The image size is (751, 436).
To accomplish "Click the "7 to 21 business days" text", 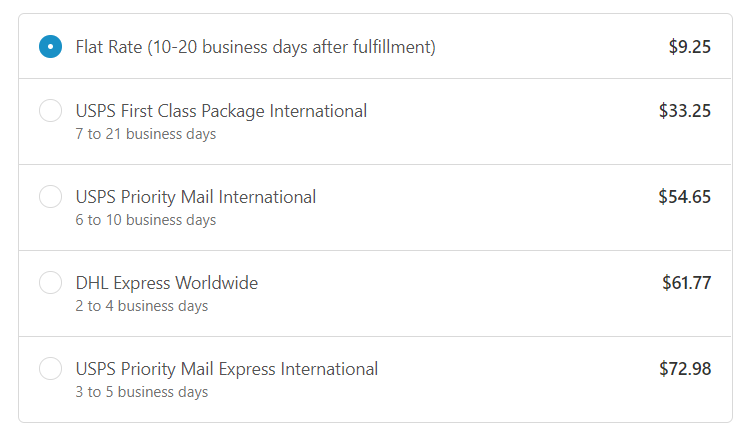I will [x=146, y=134].
